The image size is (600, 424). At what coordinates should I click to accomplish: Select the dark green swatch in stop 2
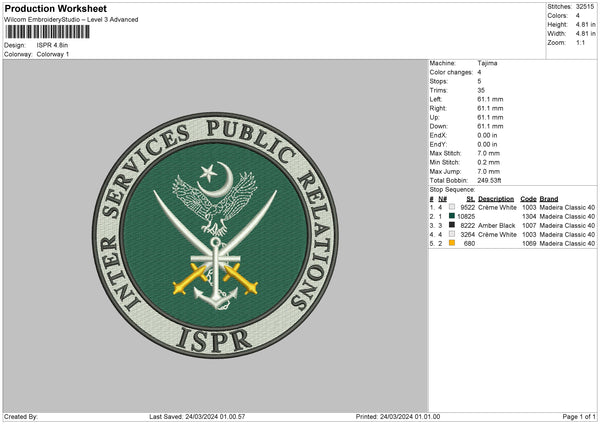(452, 216)
